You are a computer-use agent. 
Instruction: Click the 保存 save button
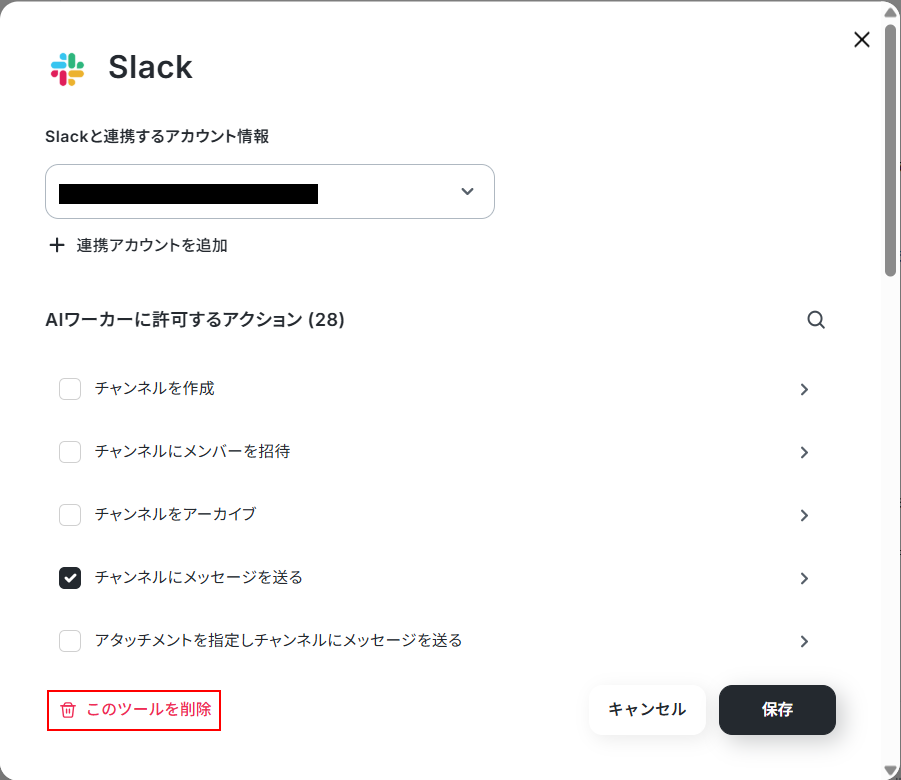coord(777,710)
